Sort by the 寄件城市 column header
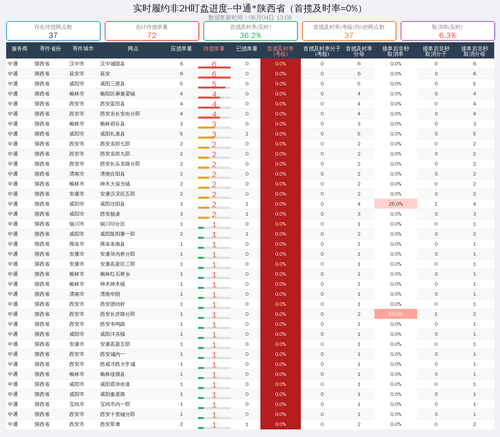The height and width of the screenshot is (437, 500). click(83, 49)
